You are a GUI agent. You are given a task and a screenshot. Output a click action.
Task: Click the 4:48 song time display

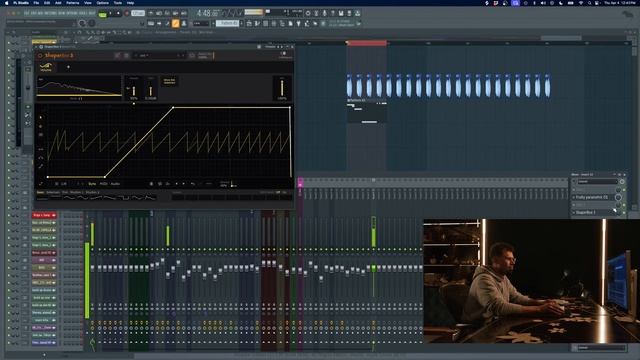coord(207,13)
